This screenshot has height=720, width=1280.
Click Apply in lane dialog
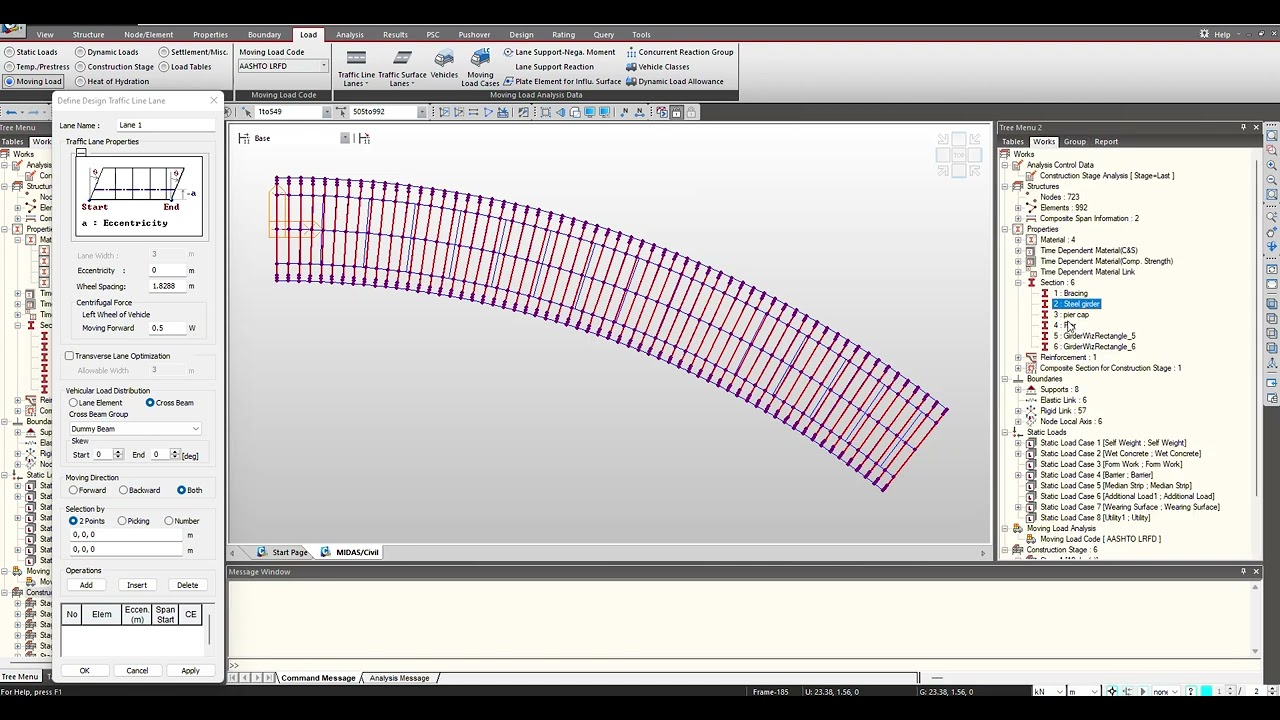(x=190, y=671)
